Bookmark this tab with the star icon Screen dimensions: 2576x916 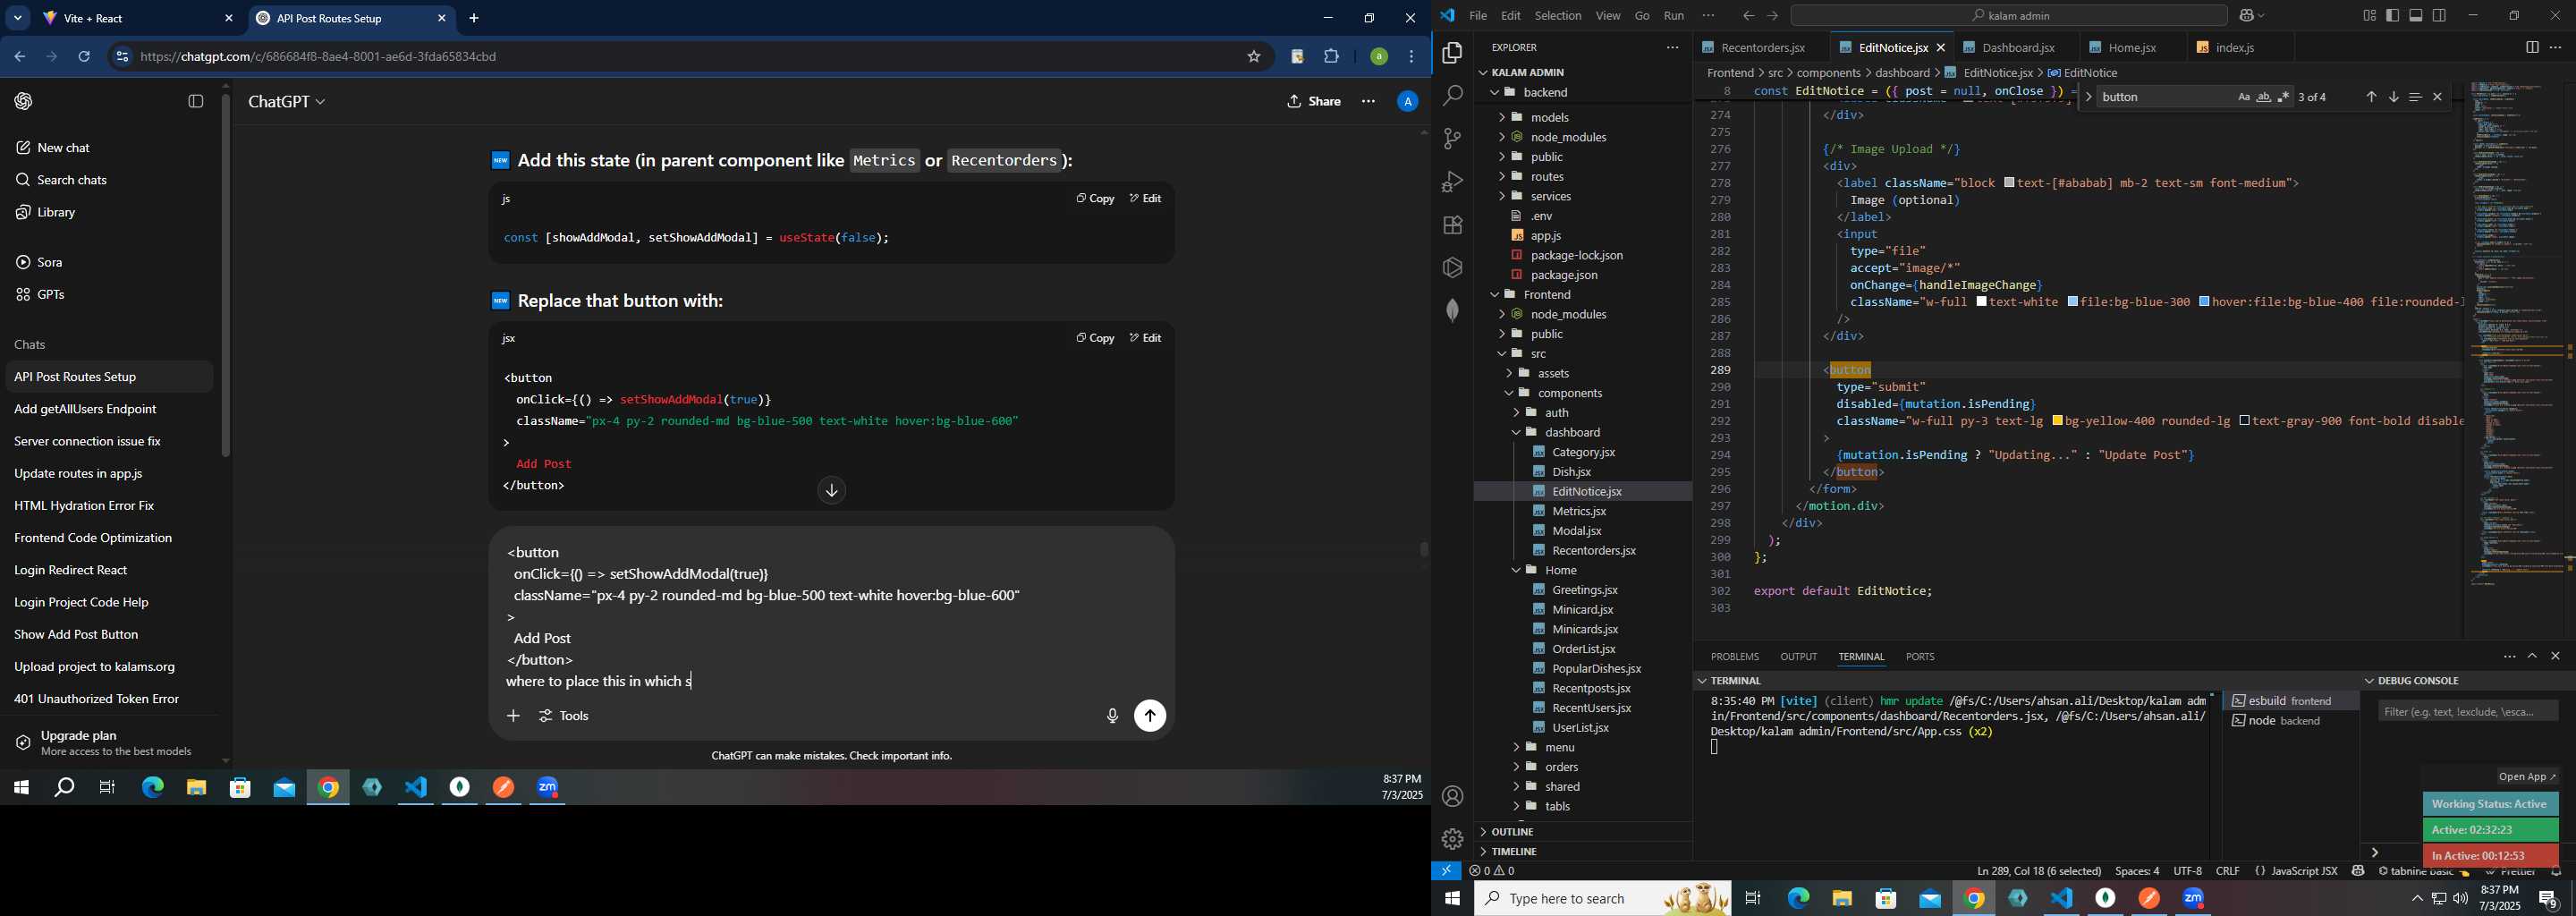1253,57
